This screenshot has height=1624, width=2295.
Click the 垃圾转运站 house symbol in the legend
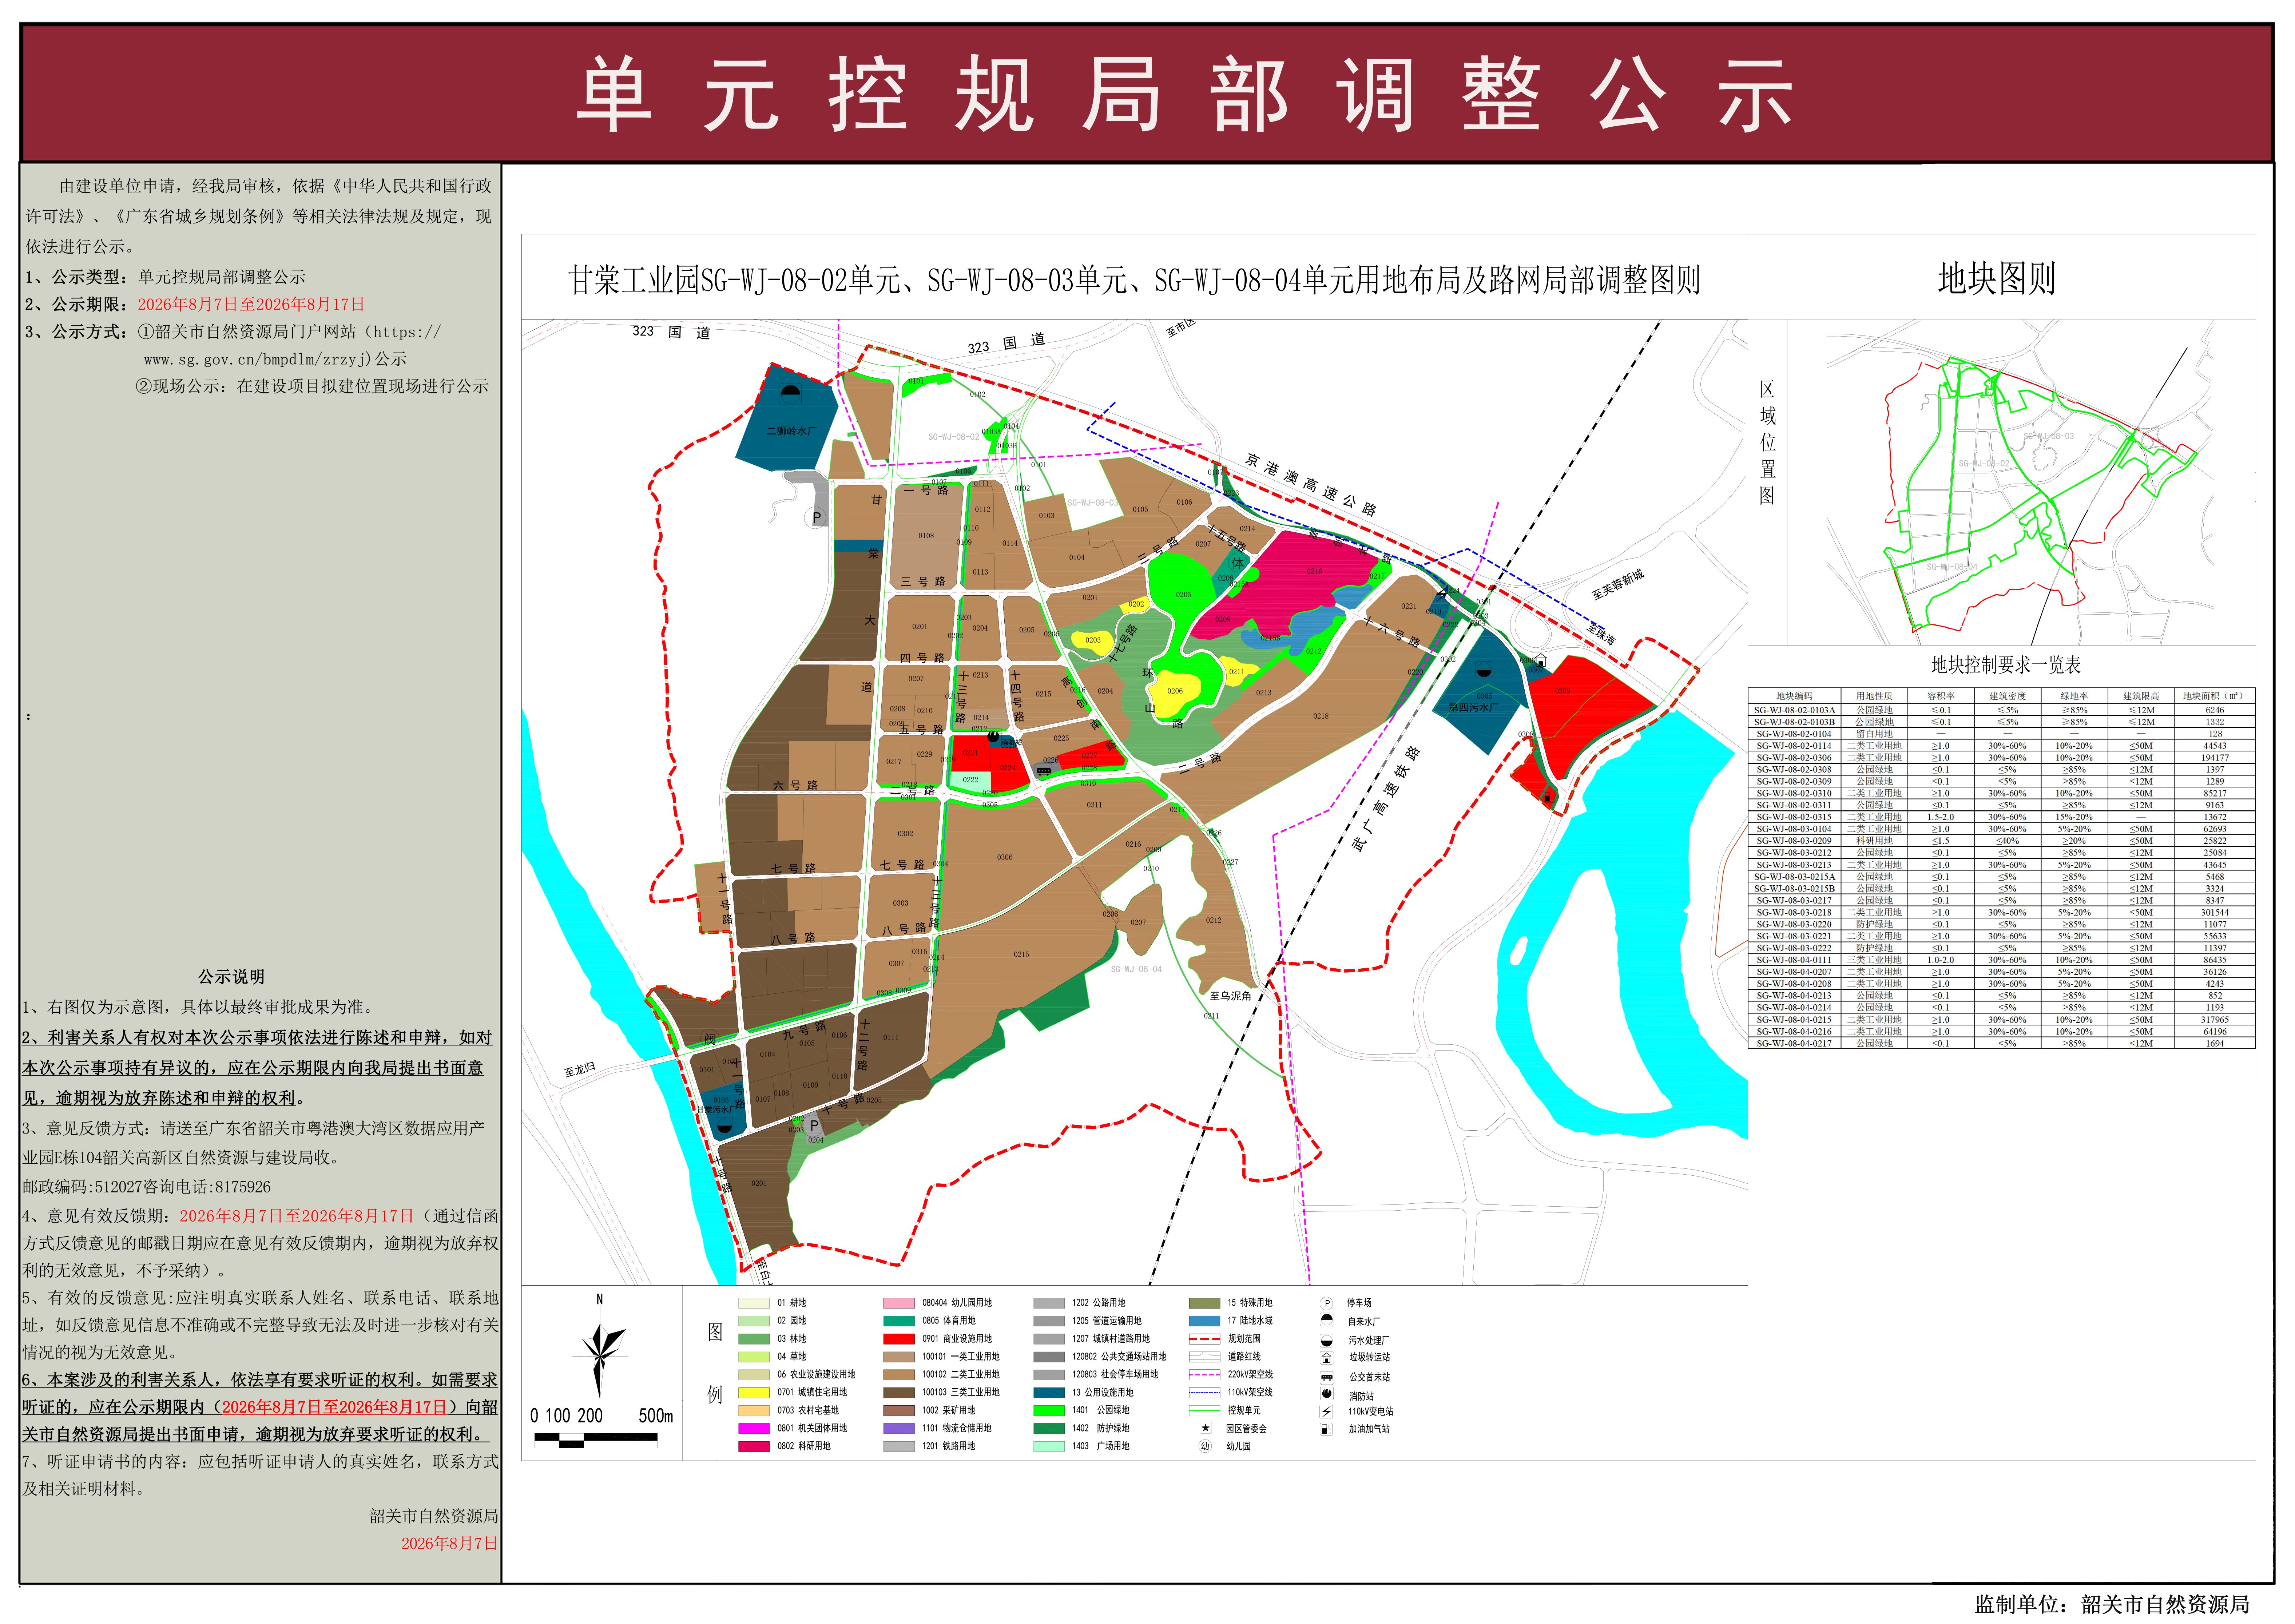pos(1327,1358)
